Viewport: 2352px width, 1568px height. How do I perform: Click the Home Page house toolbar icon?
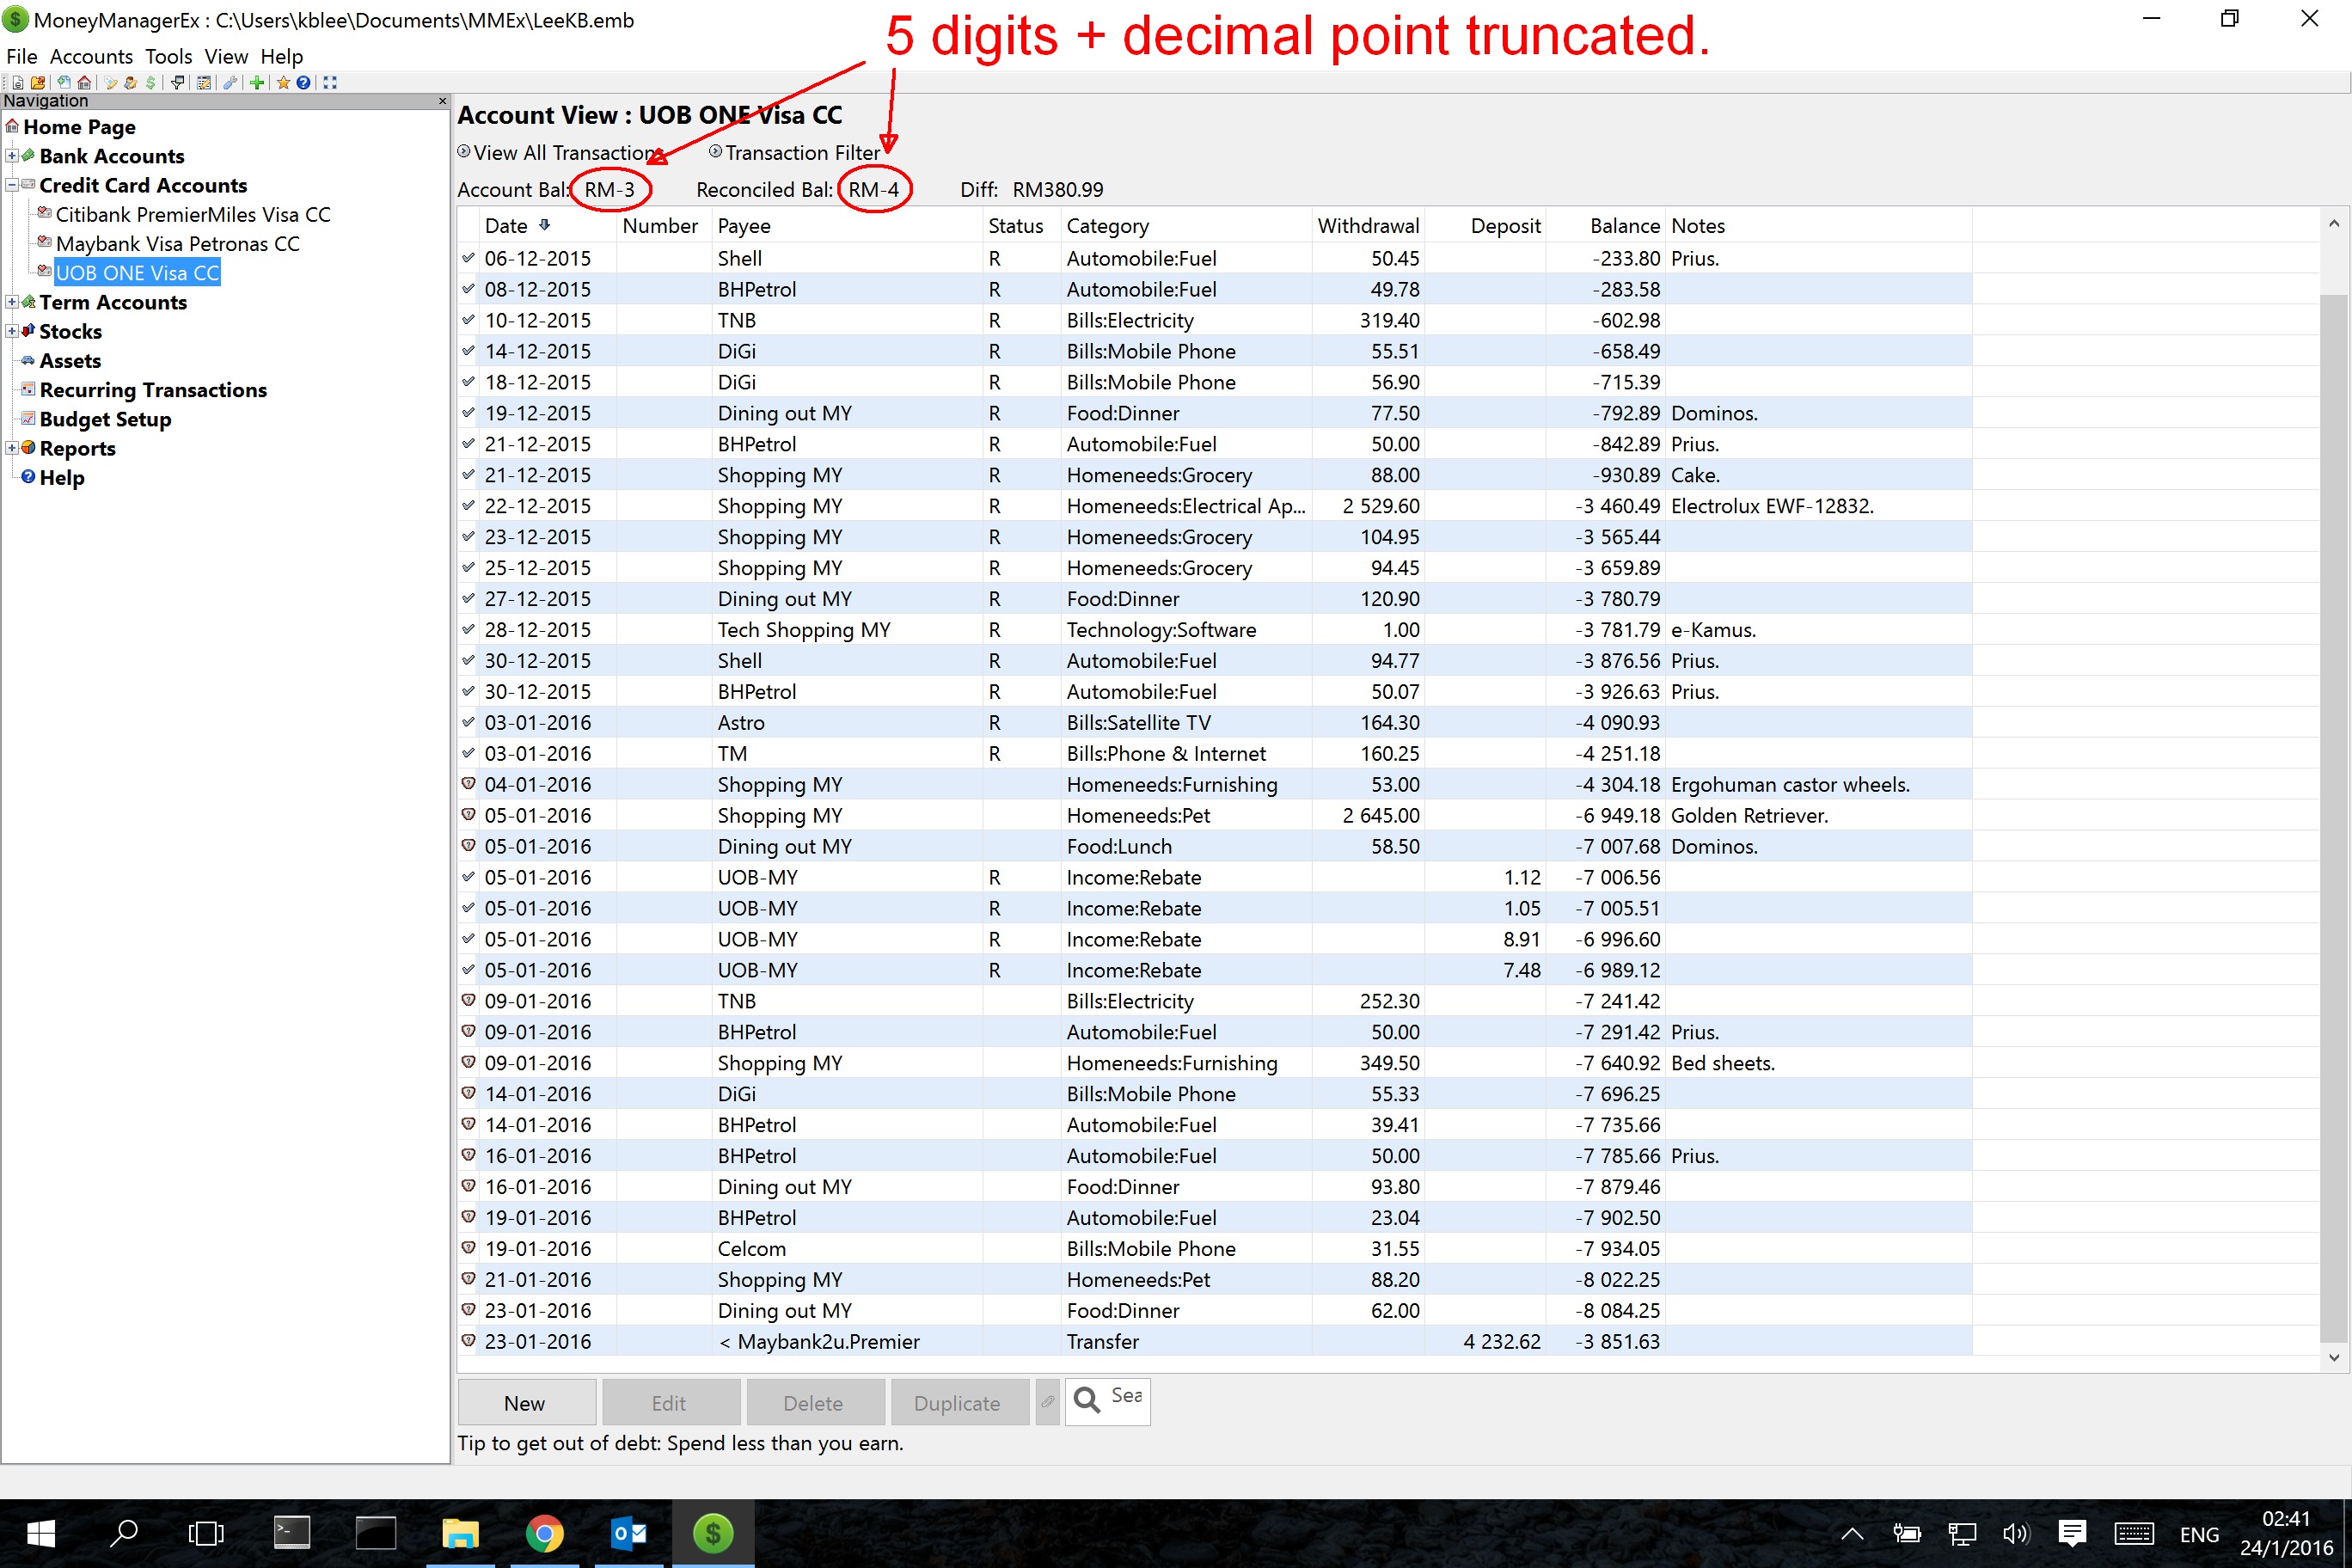click(84, 83)
